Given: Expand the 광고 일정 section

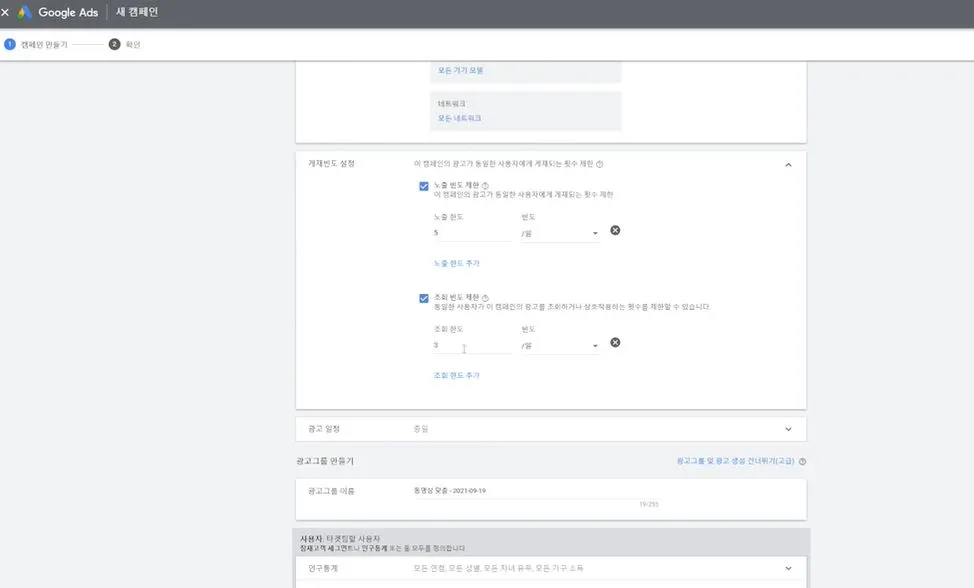Looking at the screenshot, I should coord(789,428).
